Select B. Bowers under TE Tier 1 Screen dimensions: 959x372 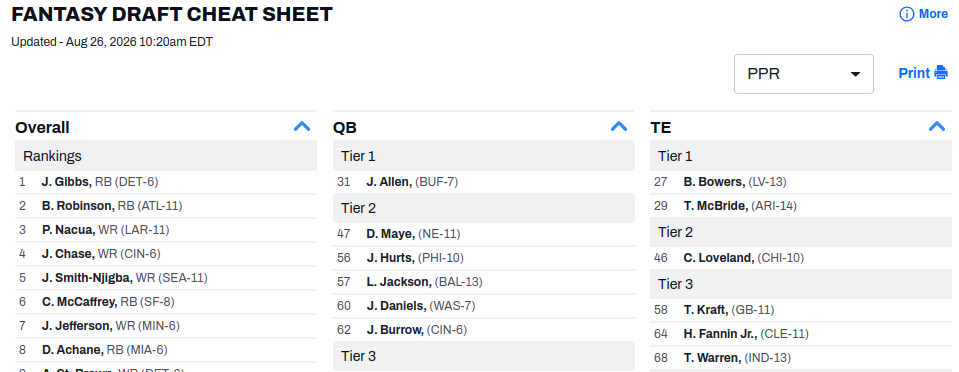point(714,182)
